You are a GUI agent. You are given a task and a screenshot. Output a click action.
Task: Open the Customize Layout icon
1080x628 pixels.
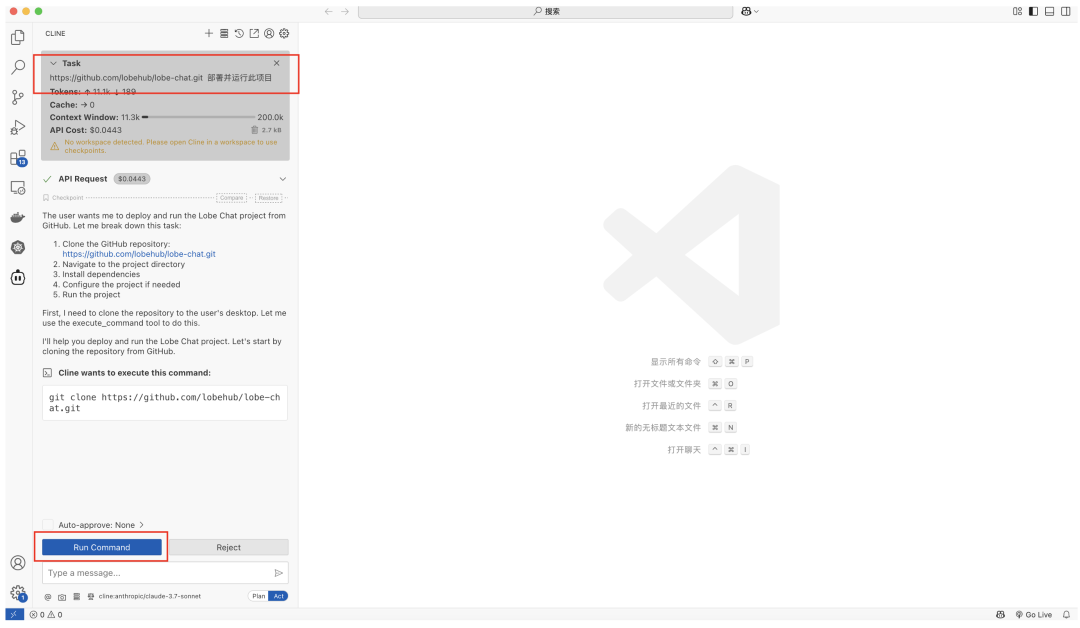coord(1017,11)
